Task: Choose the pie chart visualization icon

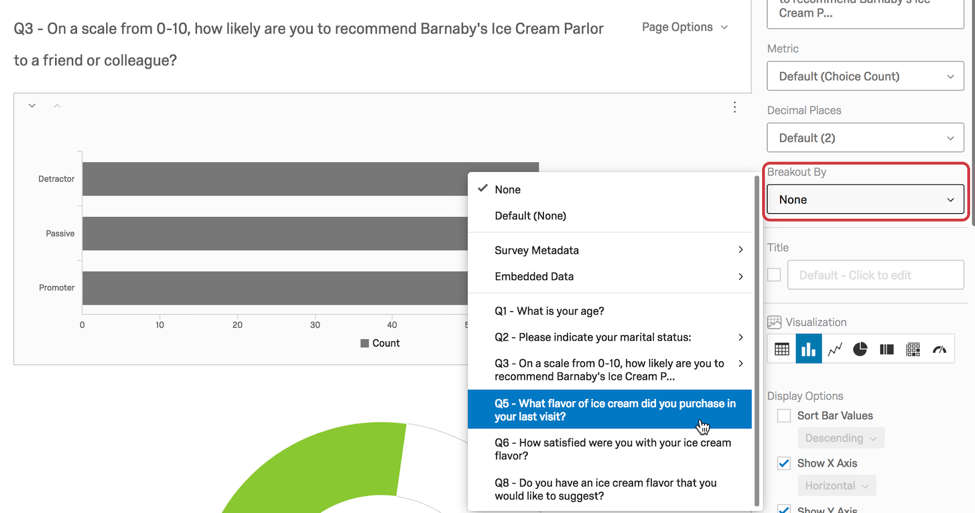Action: coord(861,349)
